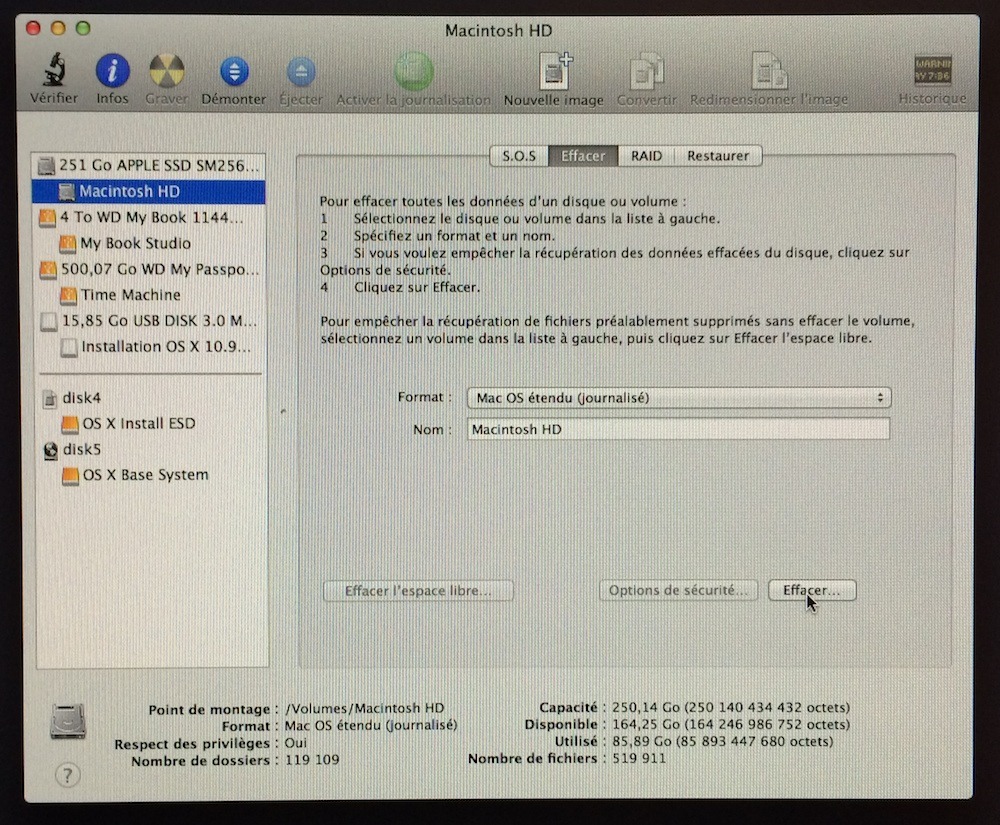This screenshot has width=1000, height=825.
Task: Click the Installation OS X 10.9 volume icon
Action: 69,347
